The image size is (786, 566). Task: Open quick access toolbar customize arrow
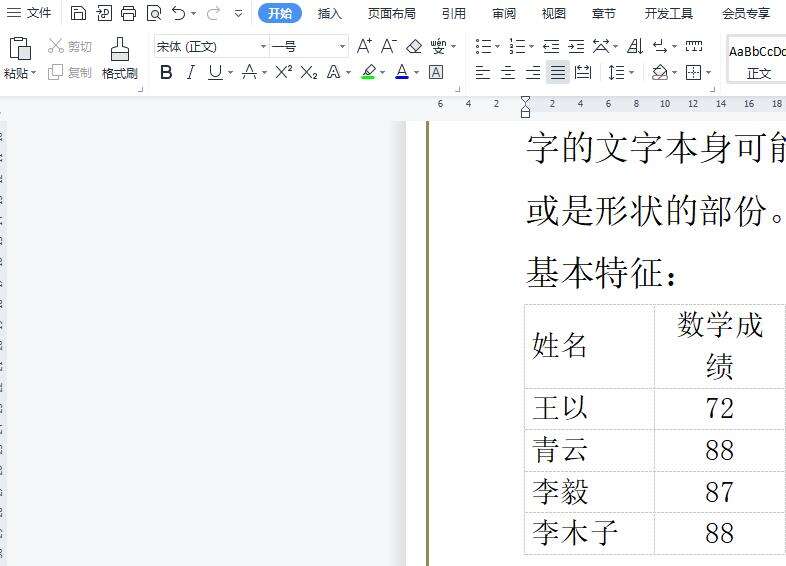[239, 14]
